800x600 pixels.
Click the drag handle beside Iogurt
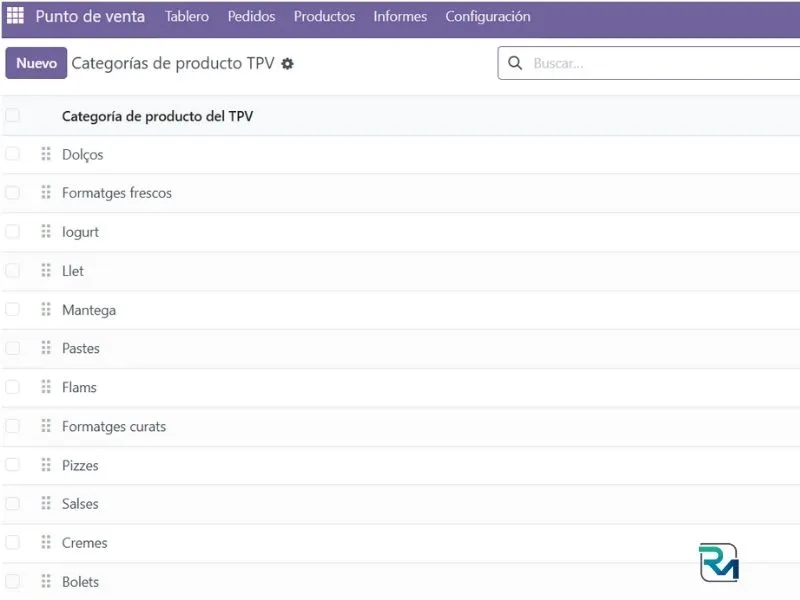[x=46, y=231]
